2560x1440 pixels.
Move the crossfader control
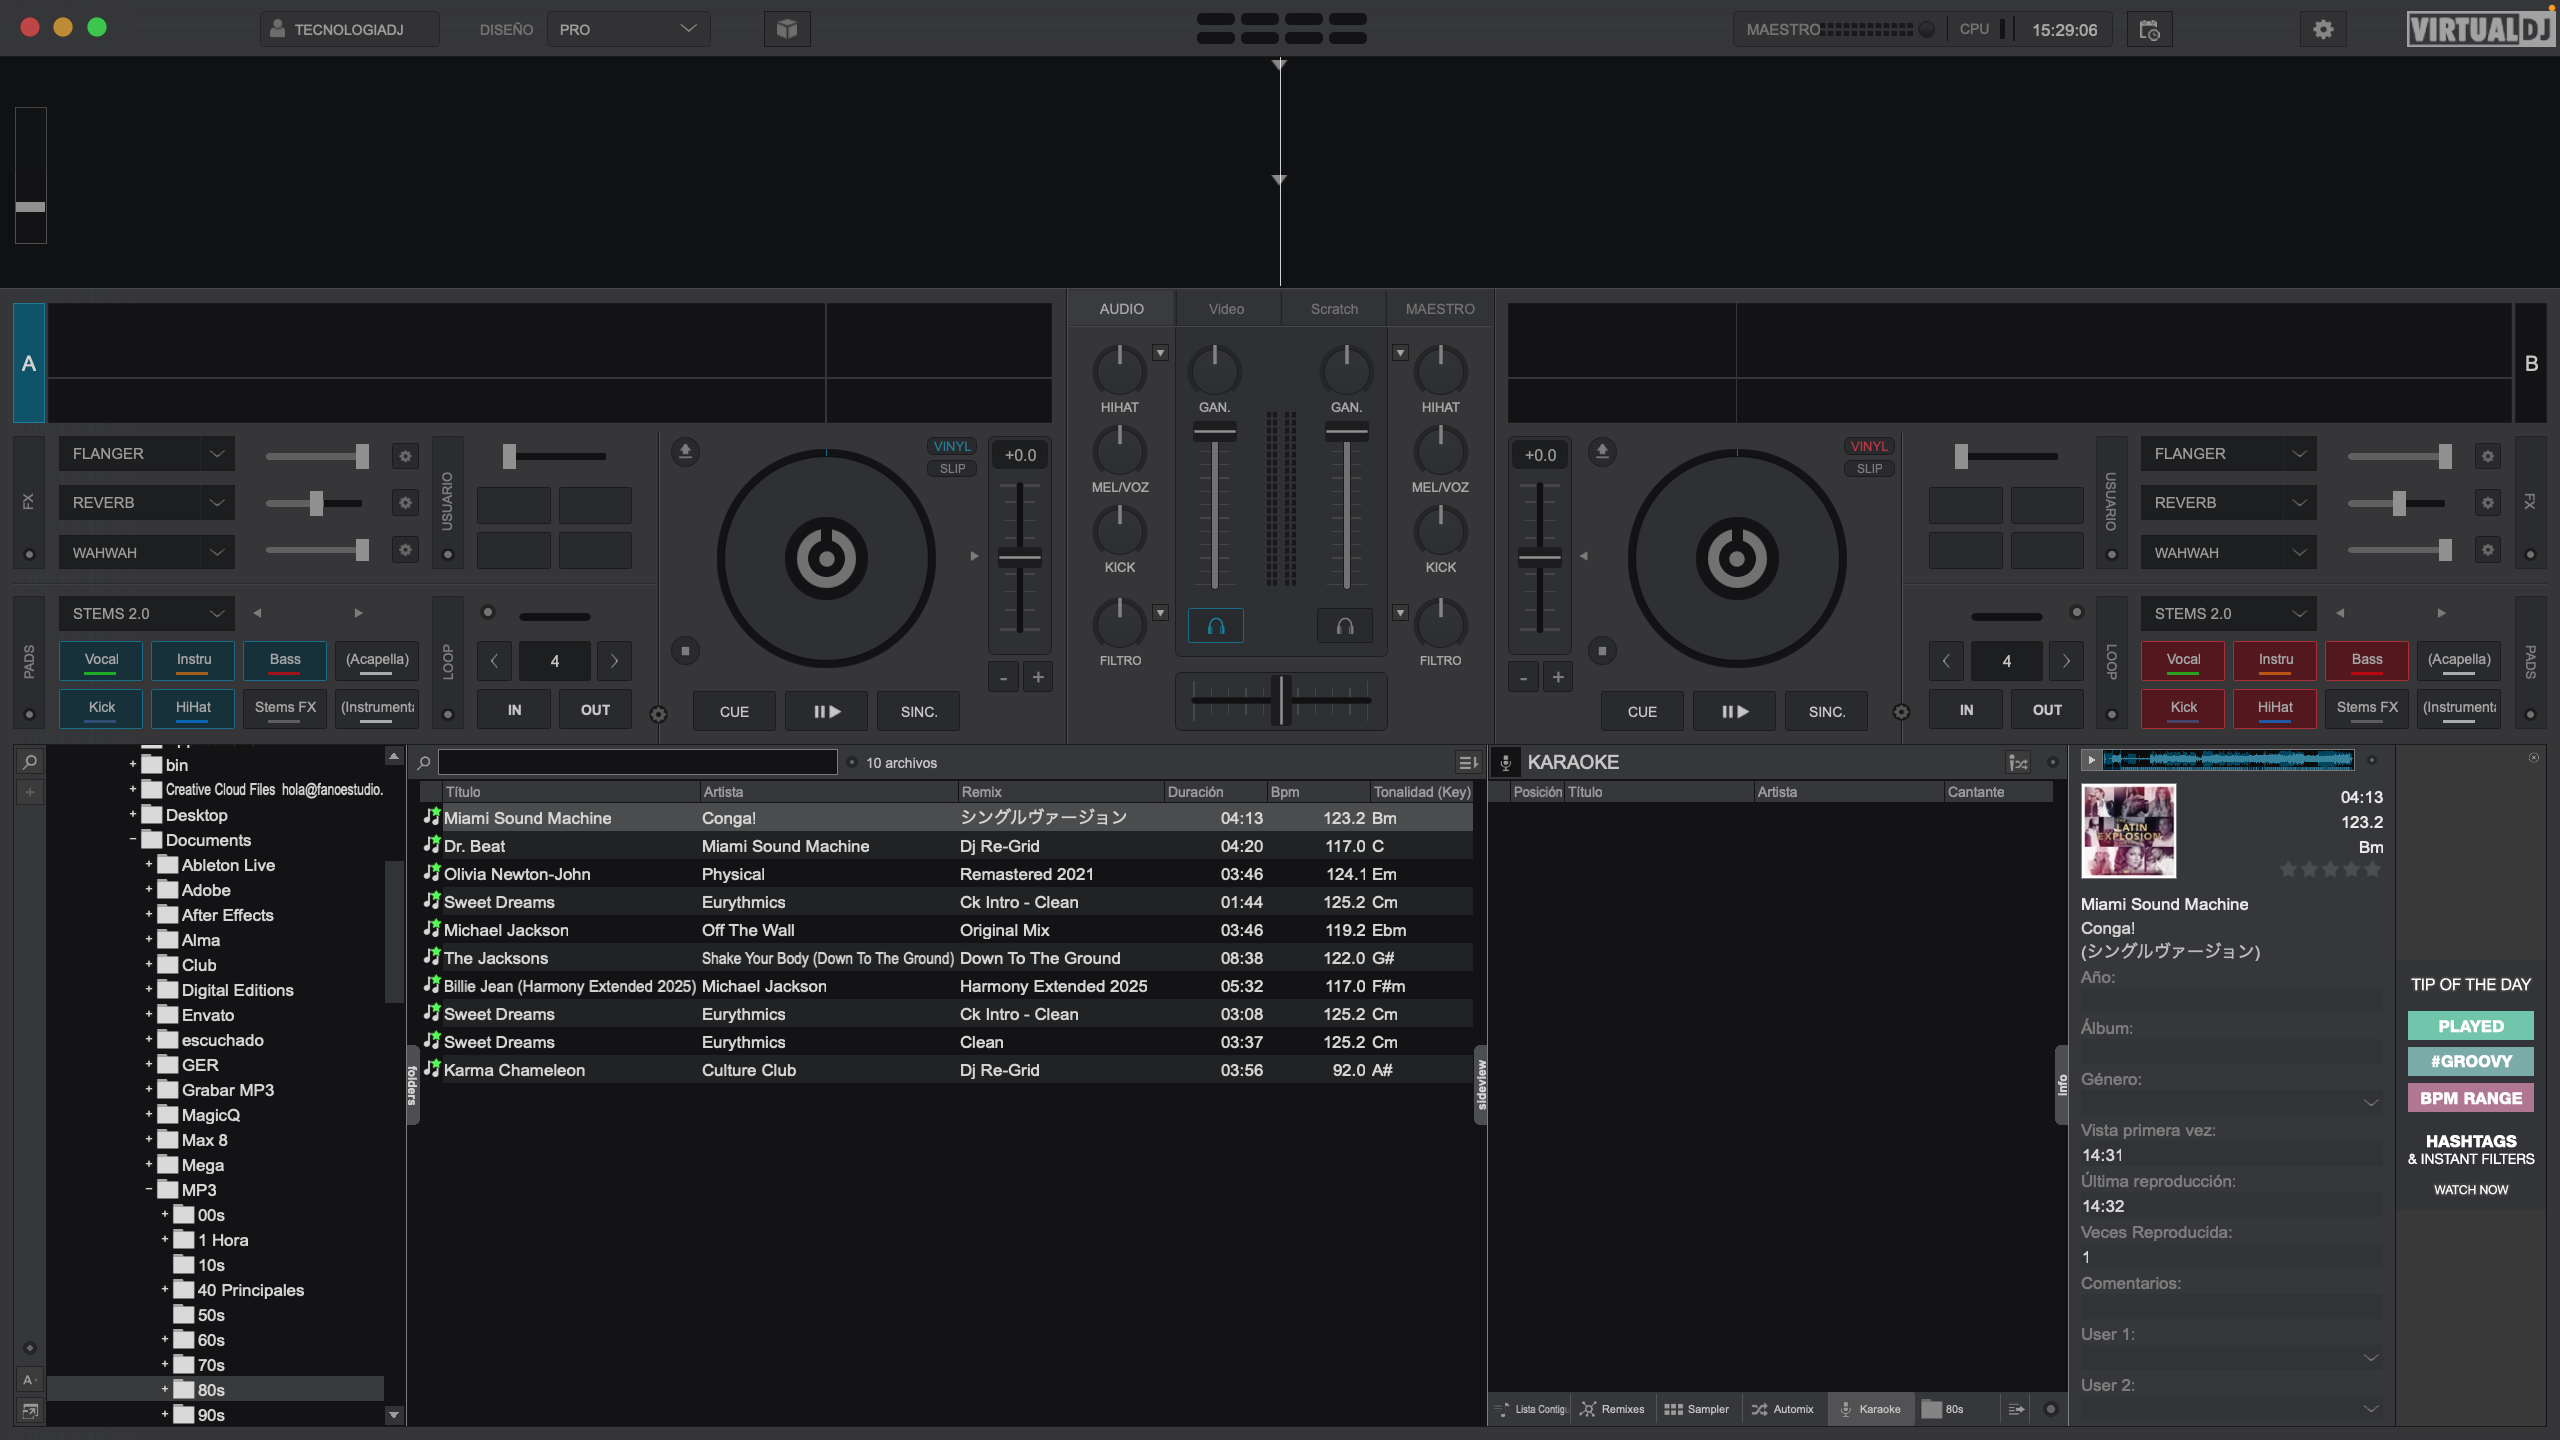coord(1280,701)
